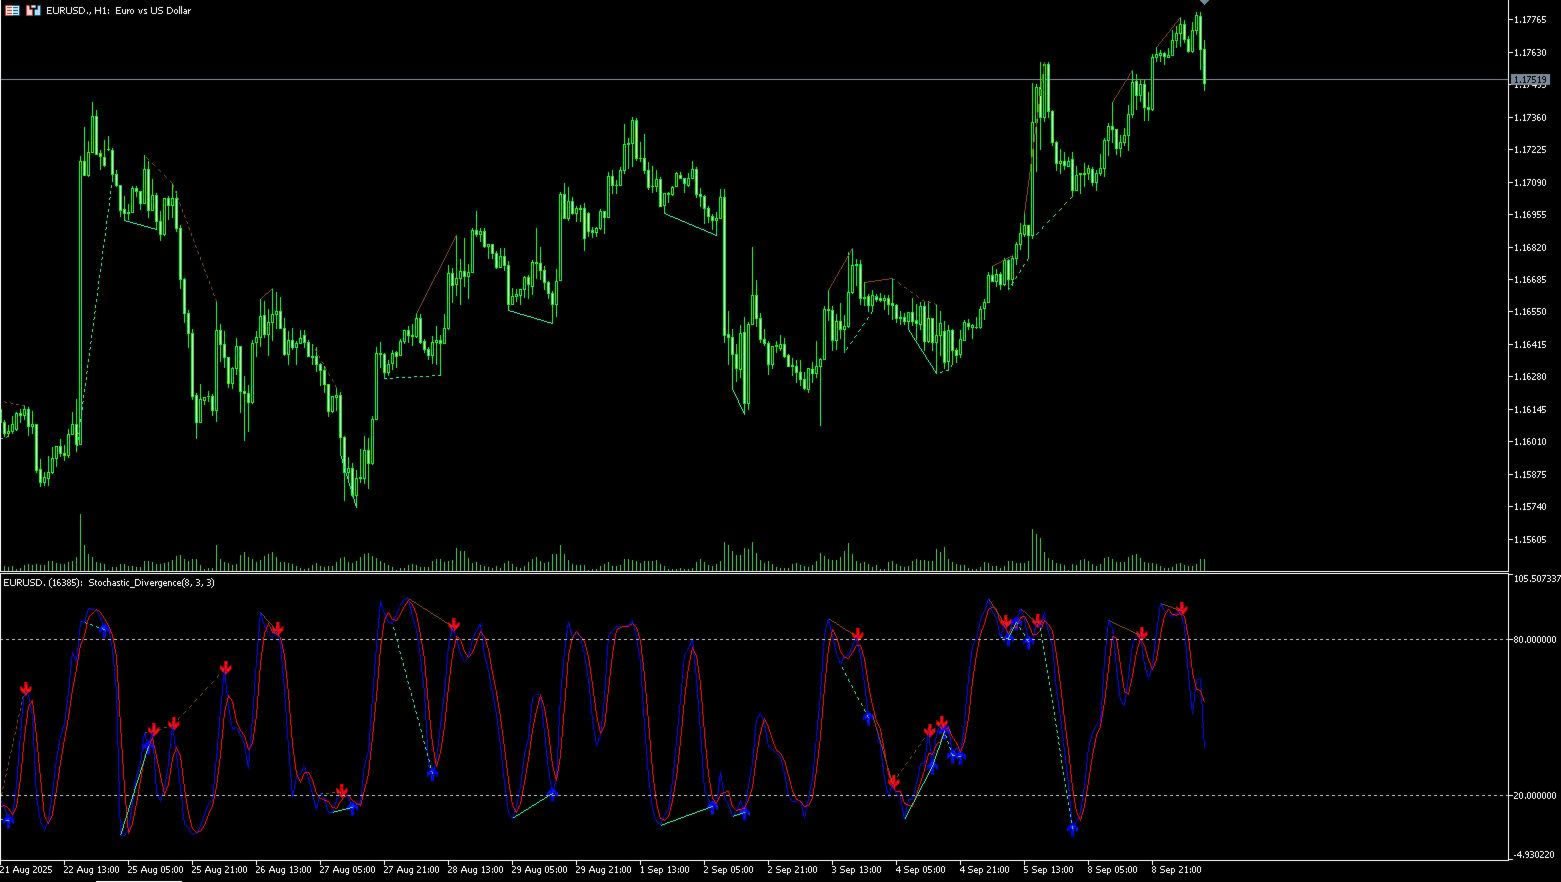Click price scale value 1.17630

1532,53
